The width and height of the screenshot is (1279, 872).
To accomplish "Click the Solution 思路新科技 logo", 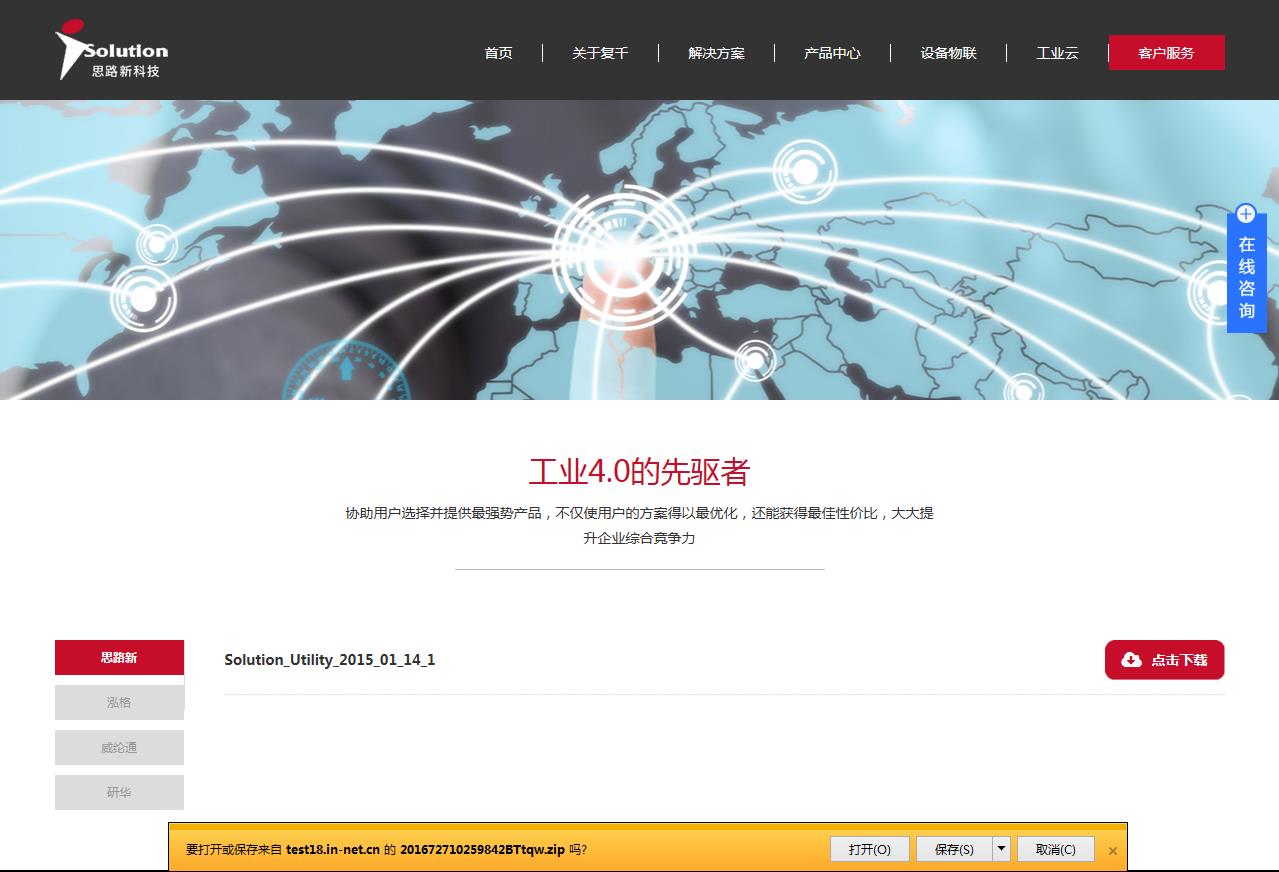I will (111, 51).
